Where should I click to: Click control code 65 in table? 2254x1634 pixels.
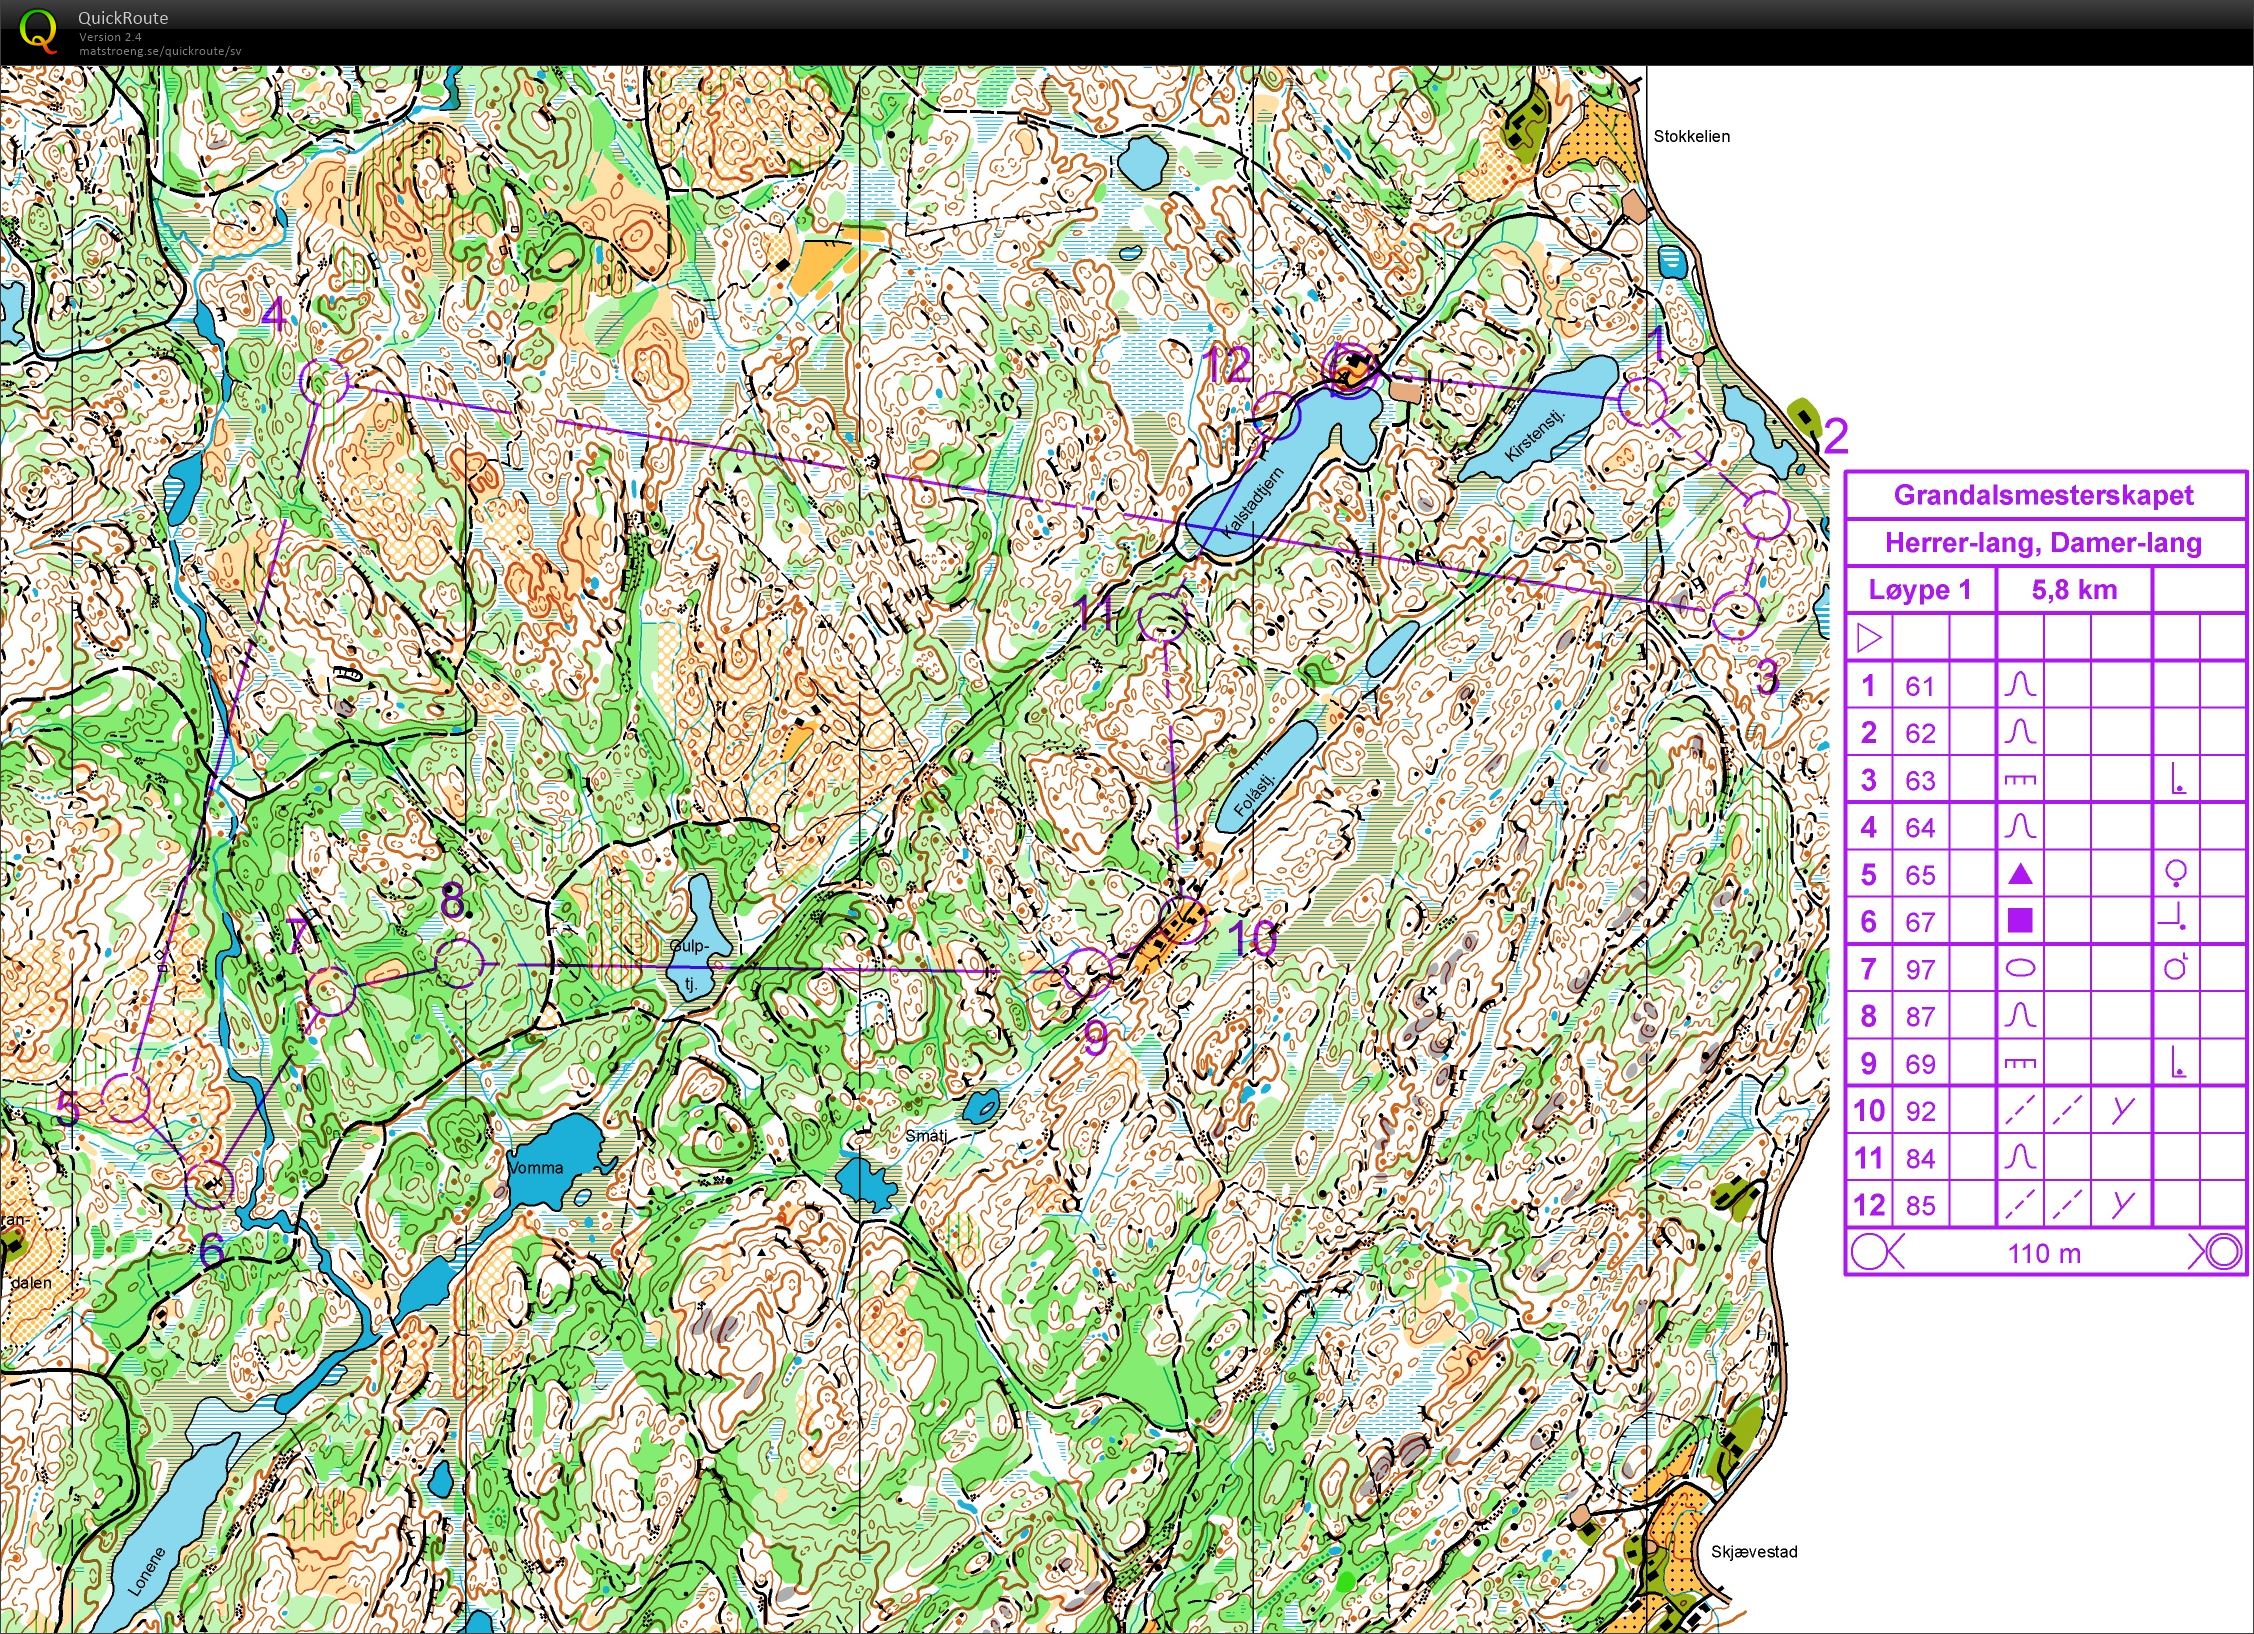1920,875
